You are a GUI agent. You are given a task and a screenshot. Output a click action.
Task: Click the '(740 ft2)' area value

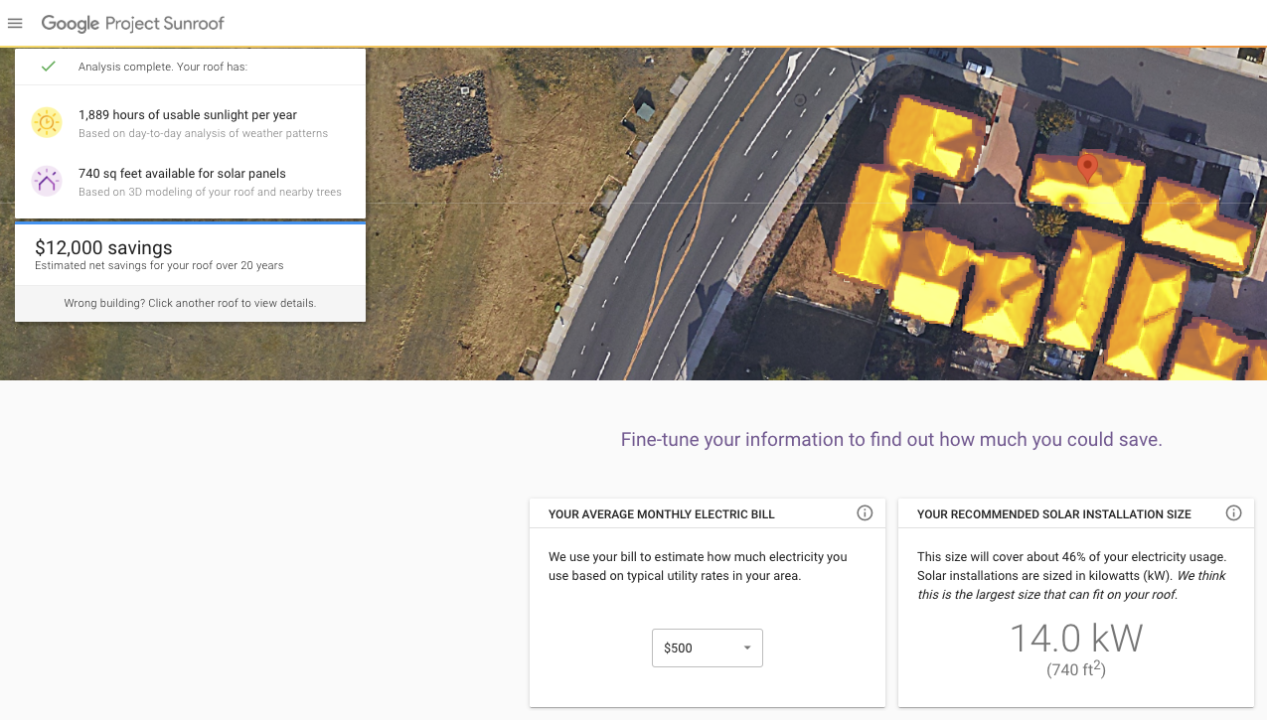pos(1076,669)
